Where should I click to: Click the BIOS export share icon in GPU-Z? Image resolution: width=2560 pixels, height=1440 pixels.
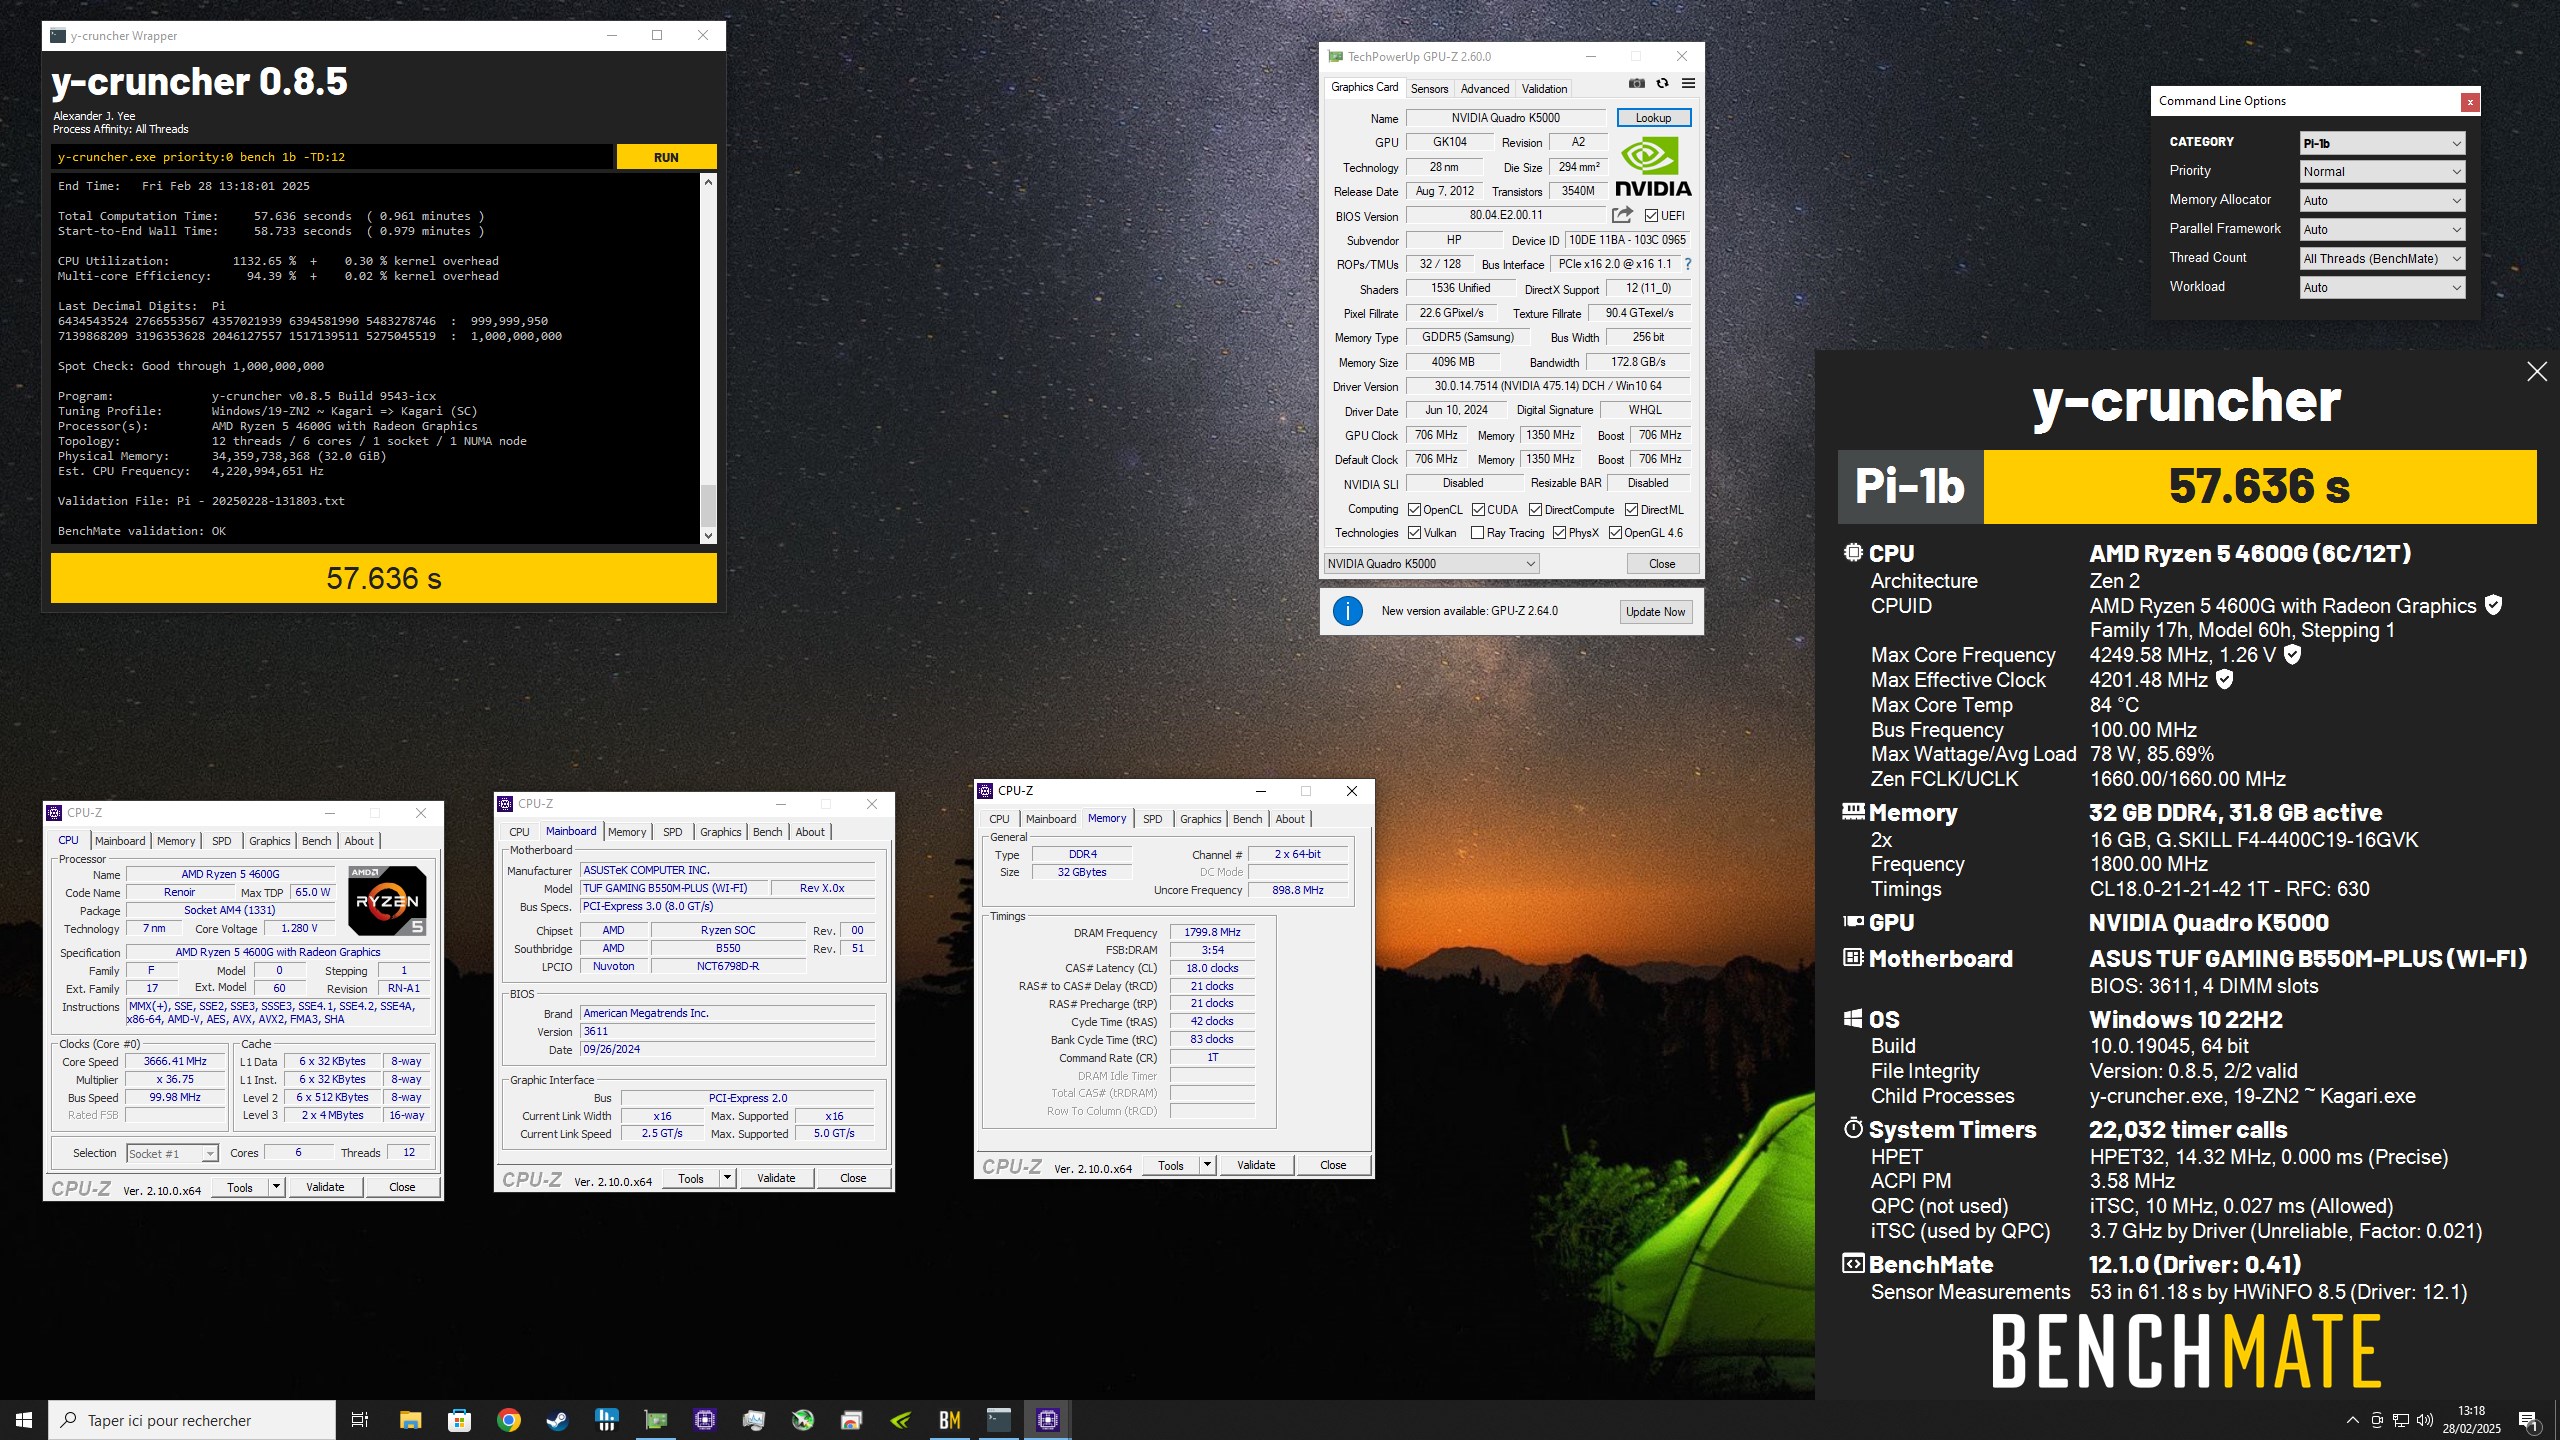coord(1622,215)
